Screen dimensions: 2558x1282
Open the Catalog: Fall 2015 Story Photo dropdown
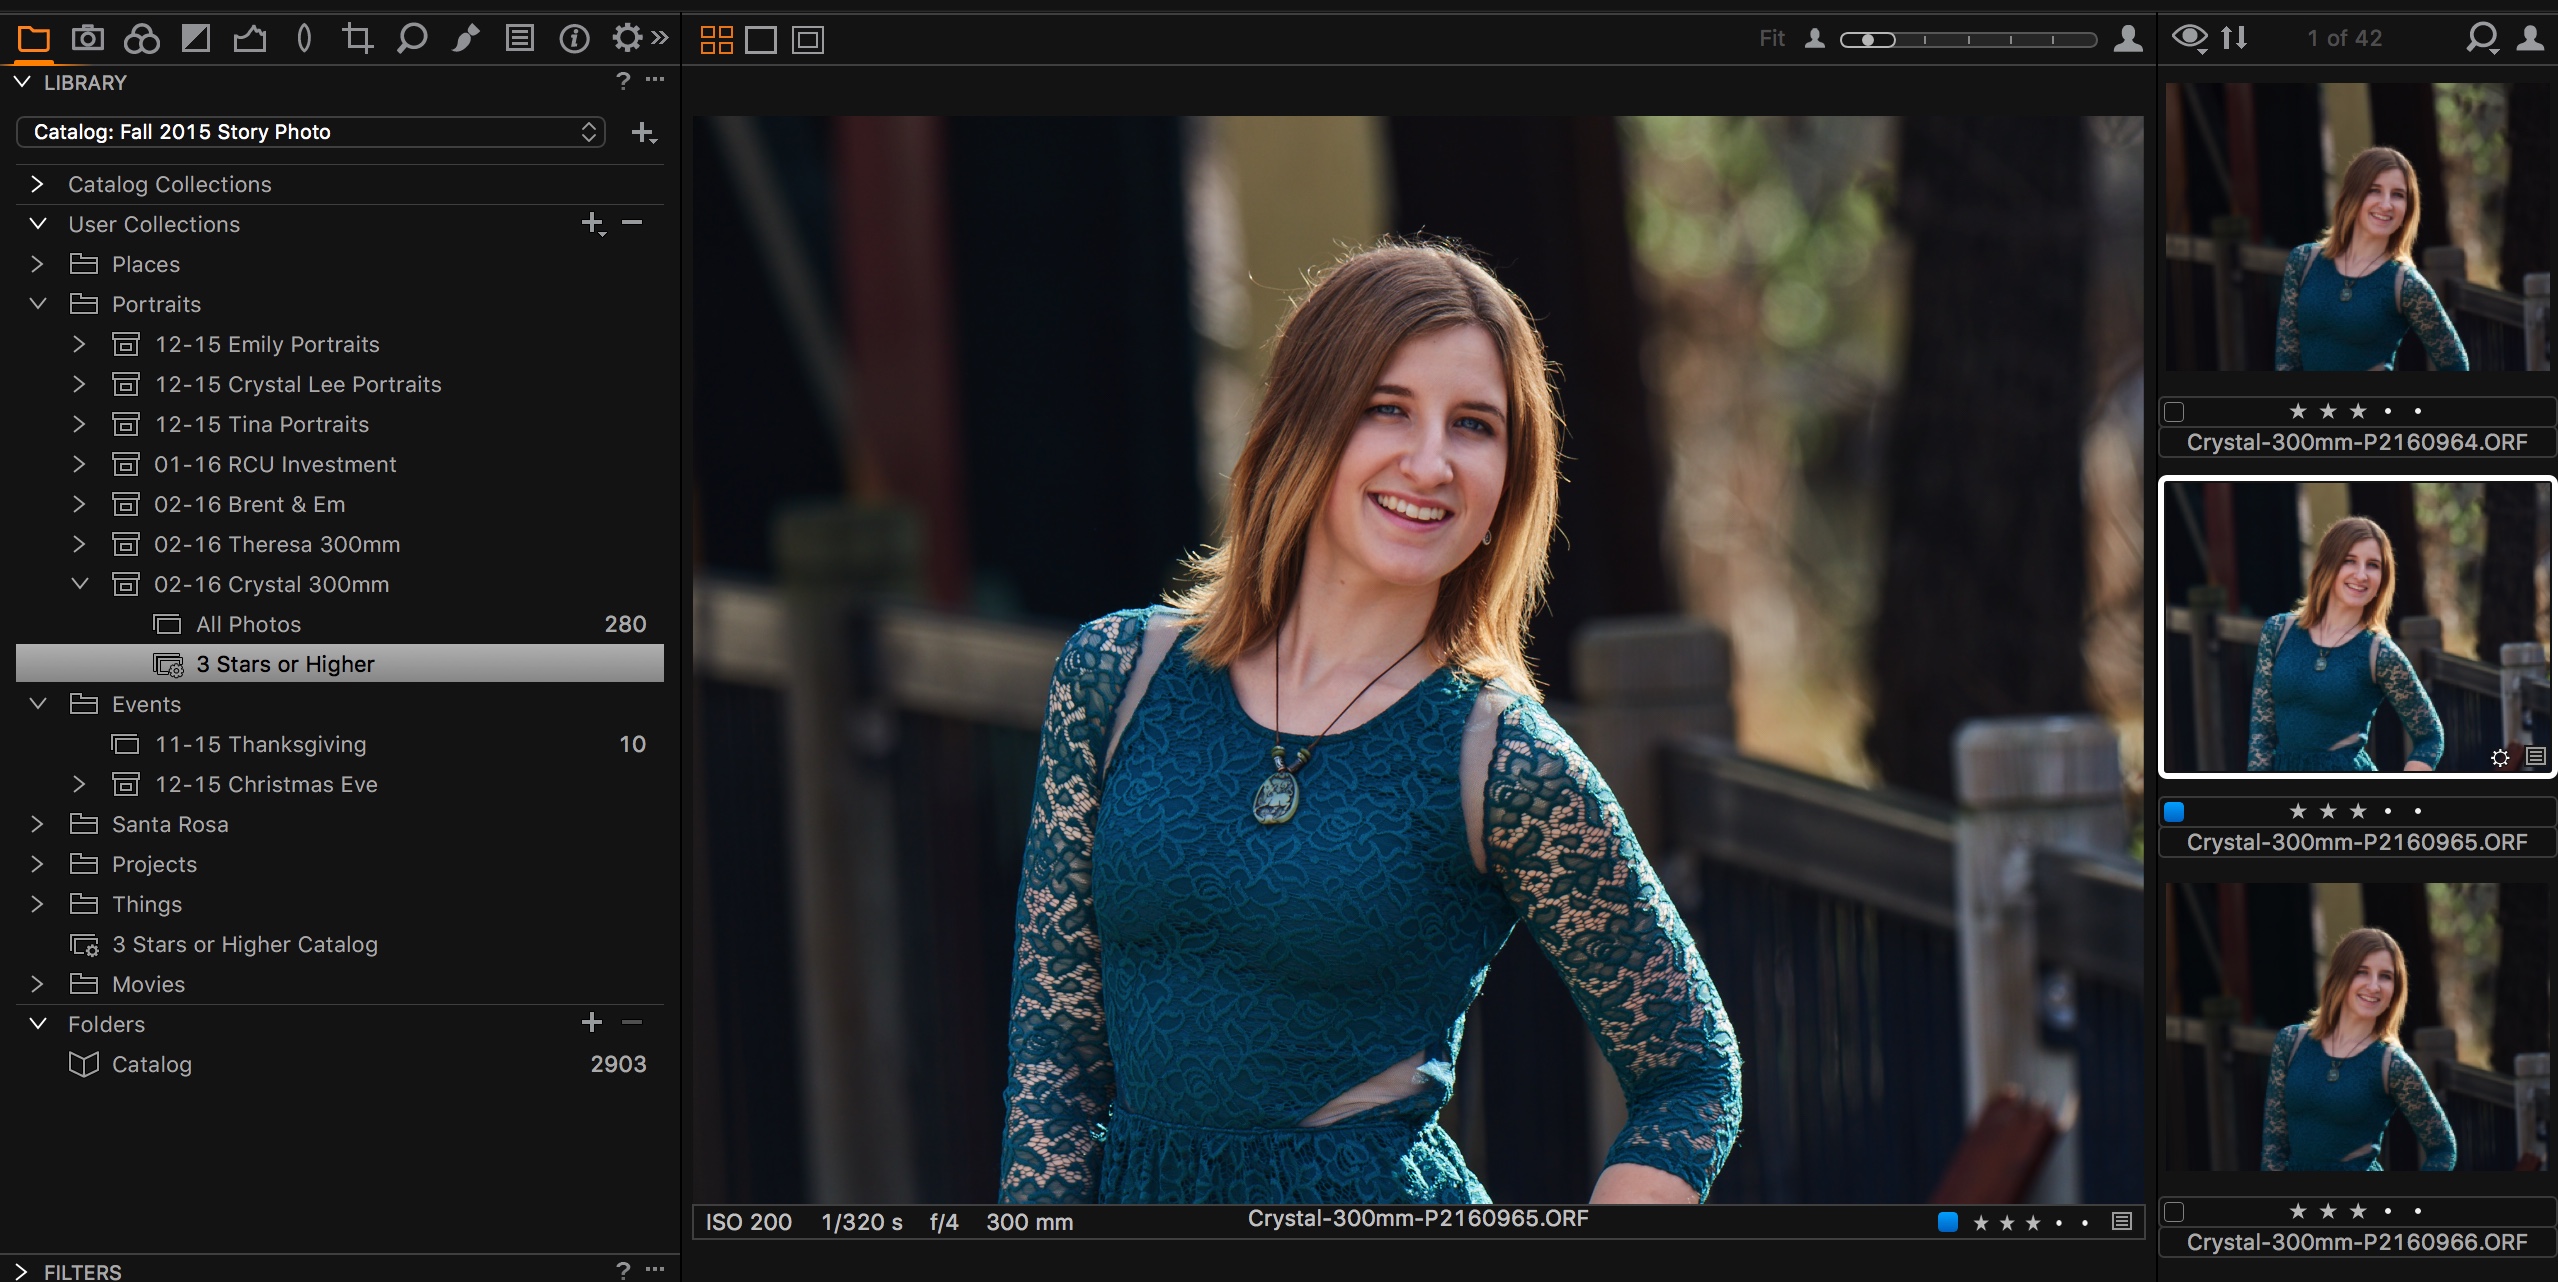(310, 132)
